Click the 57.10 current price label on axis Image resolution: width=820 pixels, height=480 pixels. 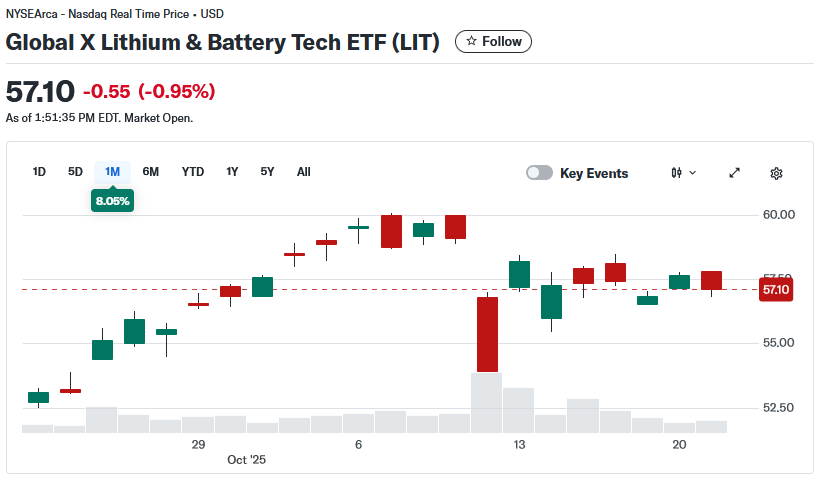click(776, 290)
